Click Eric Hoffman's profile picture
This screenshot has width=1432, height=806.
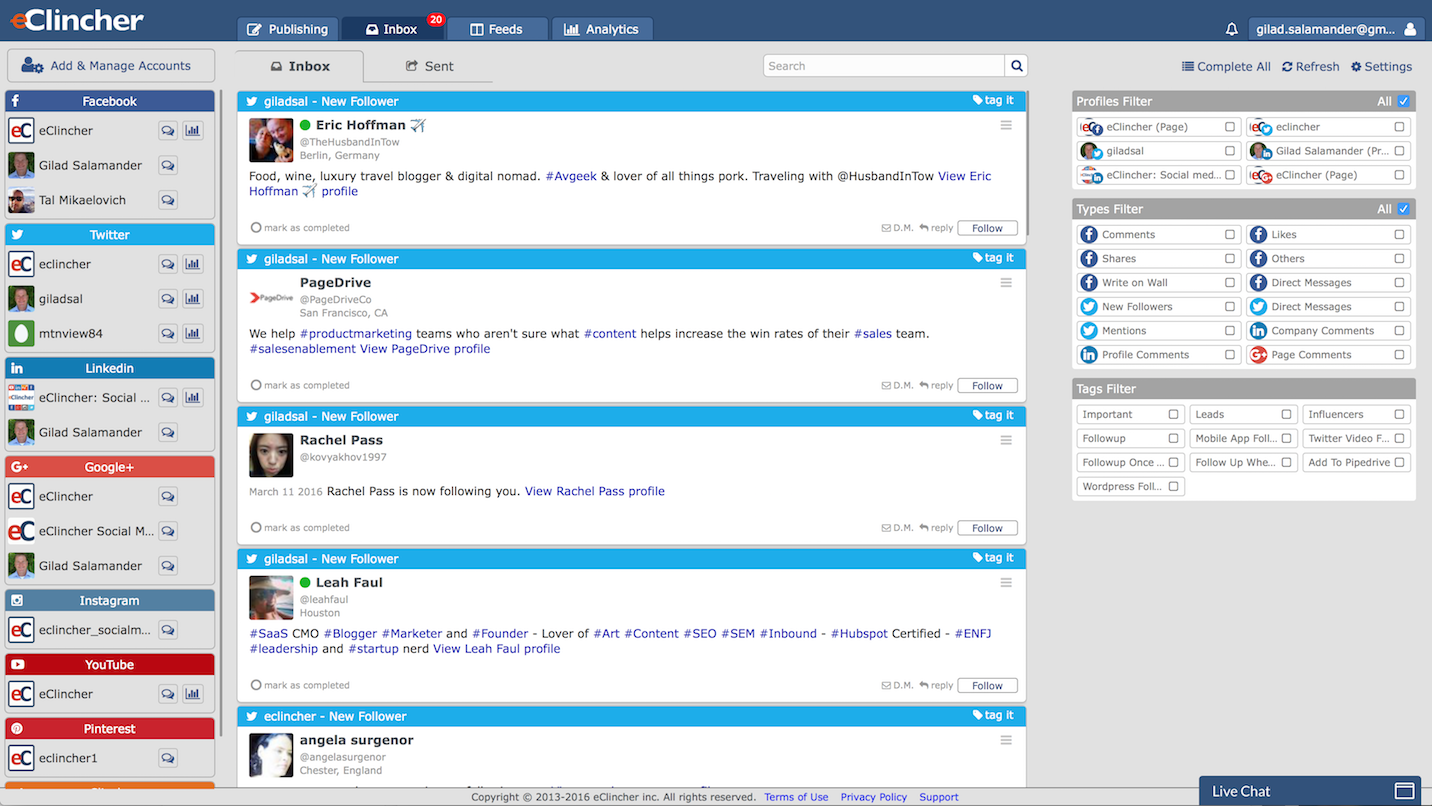pyautogui.click(x=271, y=140)
